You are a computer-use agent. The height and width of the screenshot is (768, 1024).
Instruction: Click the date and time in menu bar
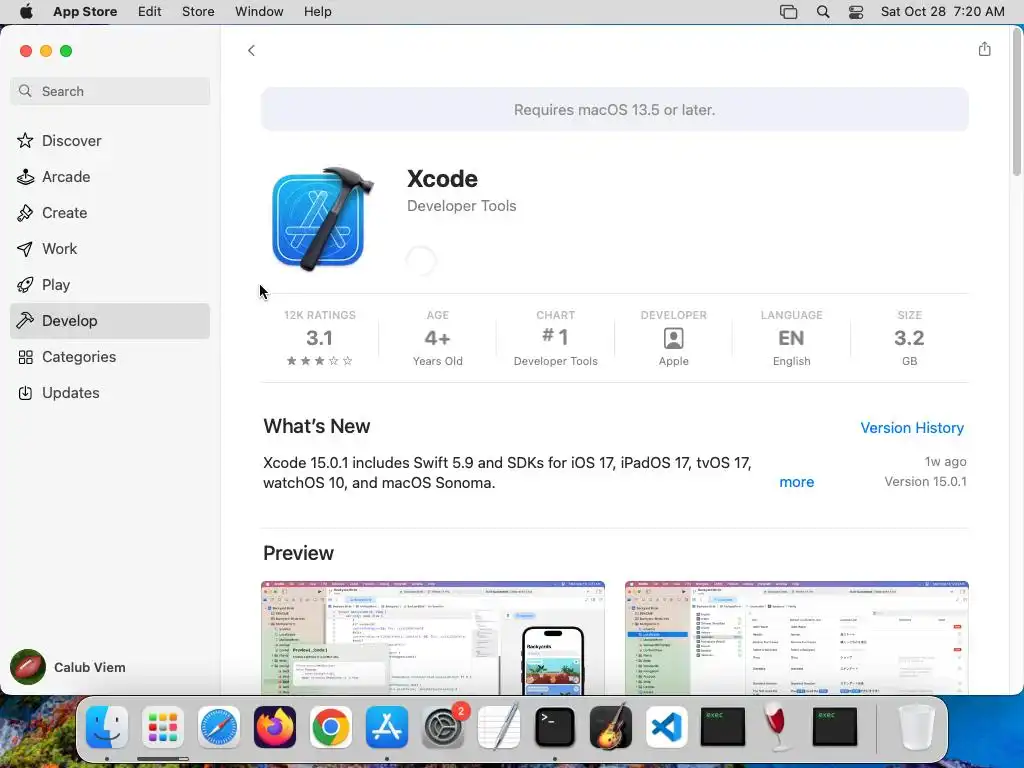tap(942, 12)
